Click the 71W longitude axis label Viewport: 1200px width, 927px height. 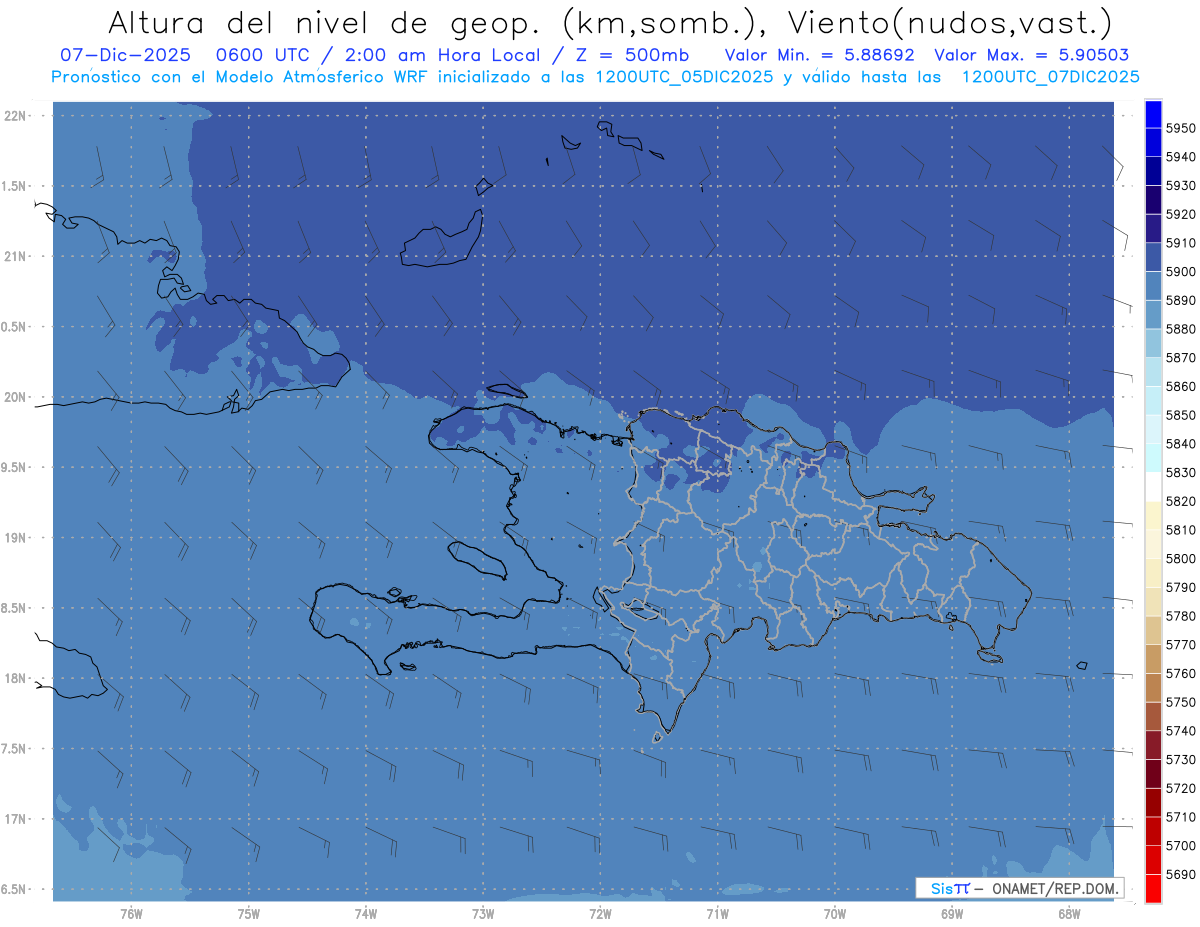point(717,913)
